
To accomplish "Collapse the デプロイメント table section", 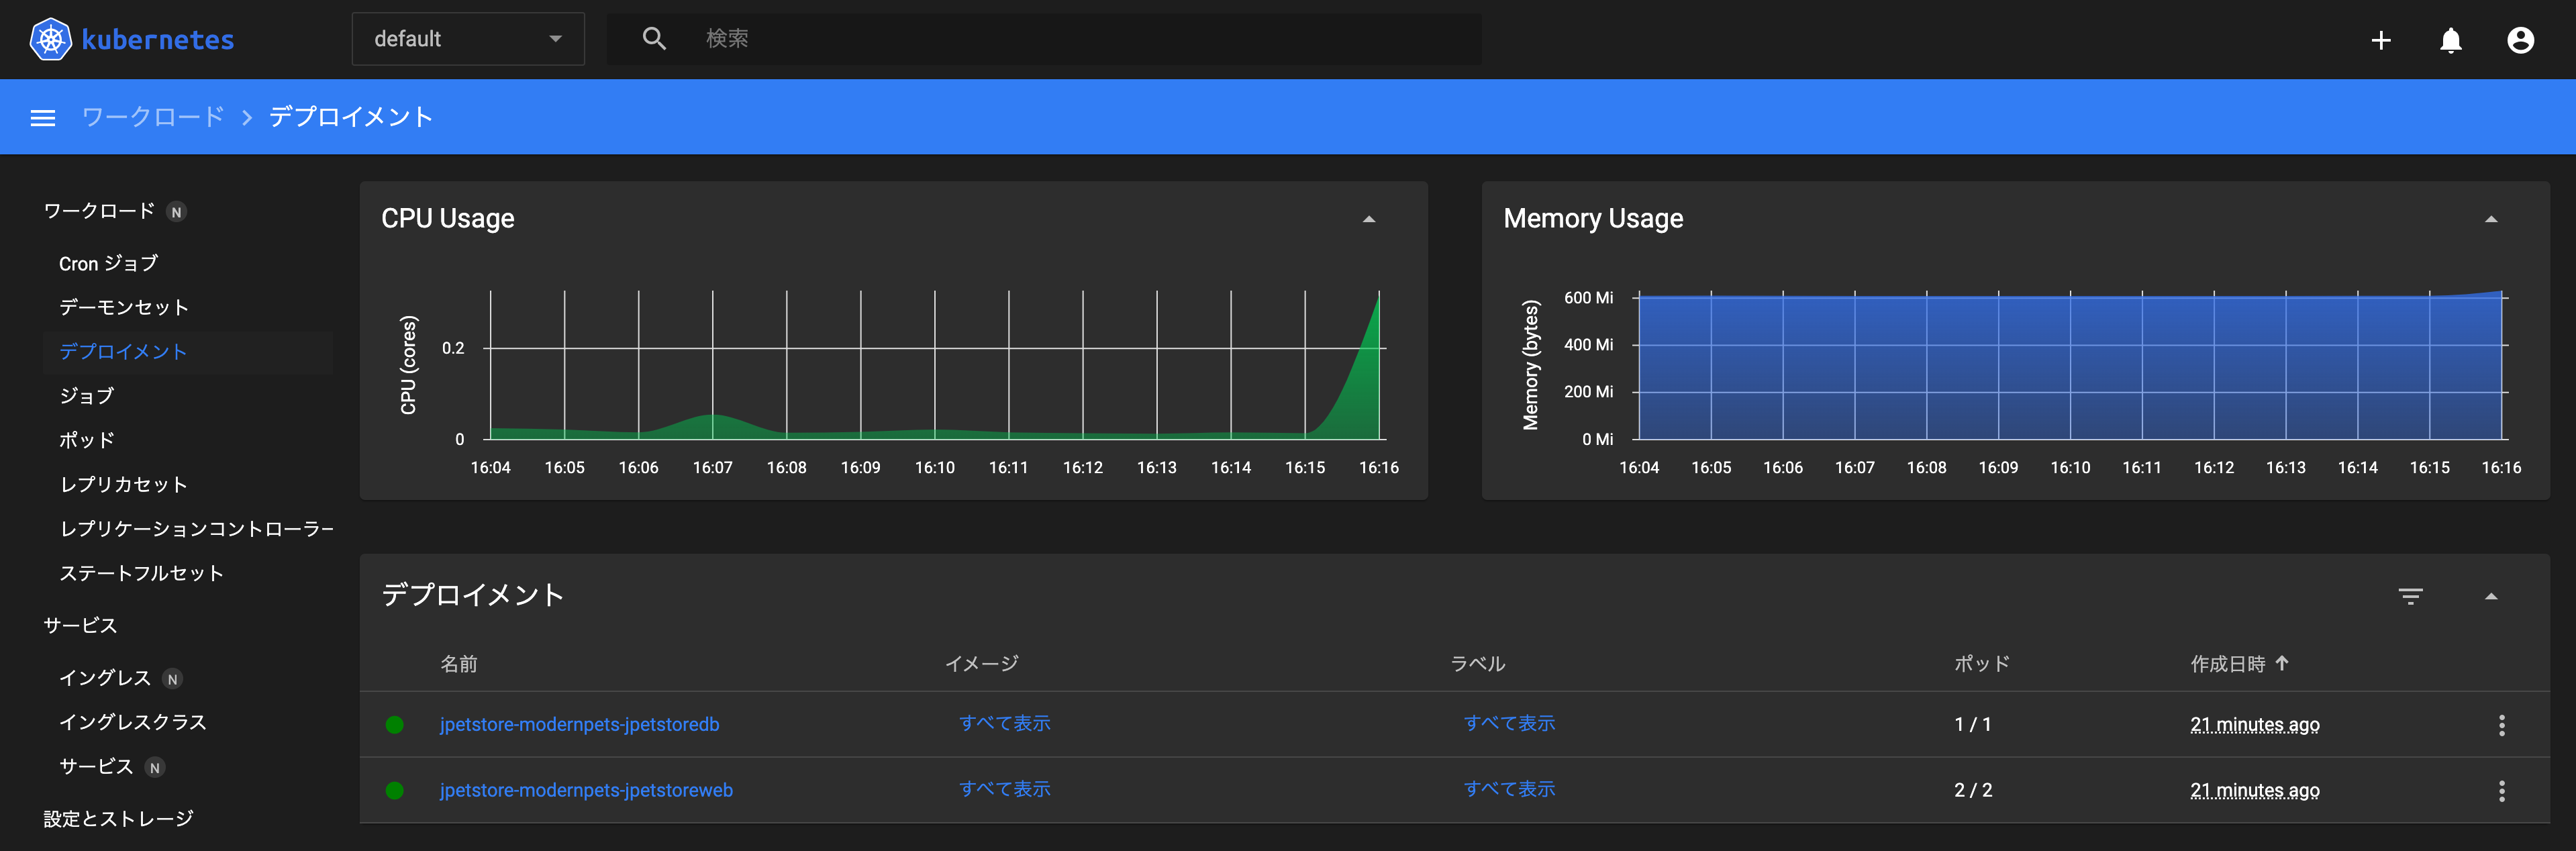I will pos(2490,596).
